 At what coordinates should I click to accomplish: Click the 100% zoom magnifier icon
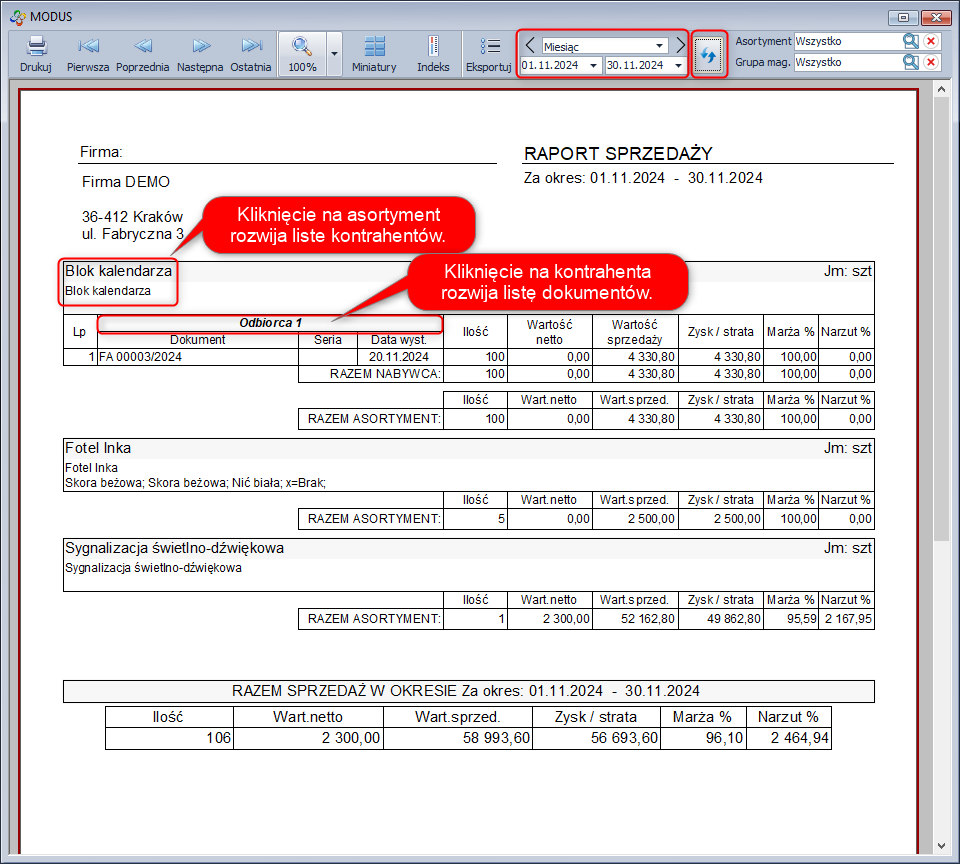click(301, 47)
